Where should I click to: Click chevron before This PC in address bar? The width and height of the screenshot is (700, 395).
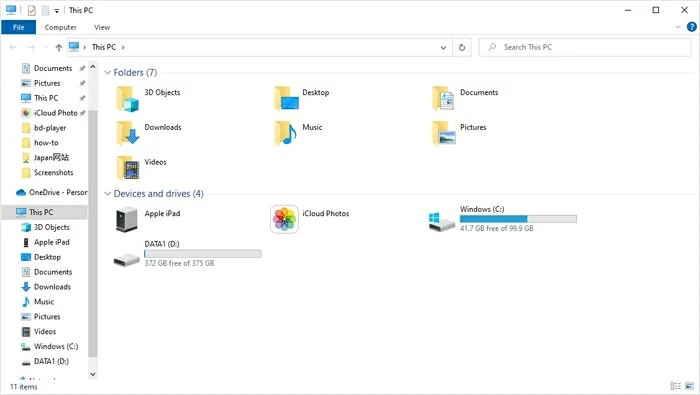coord(84,47)
